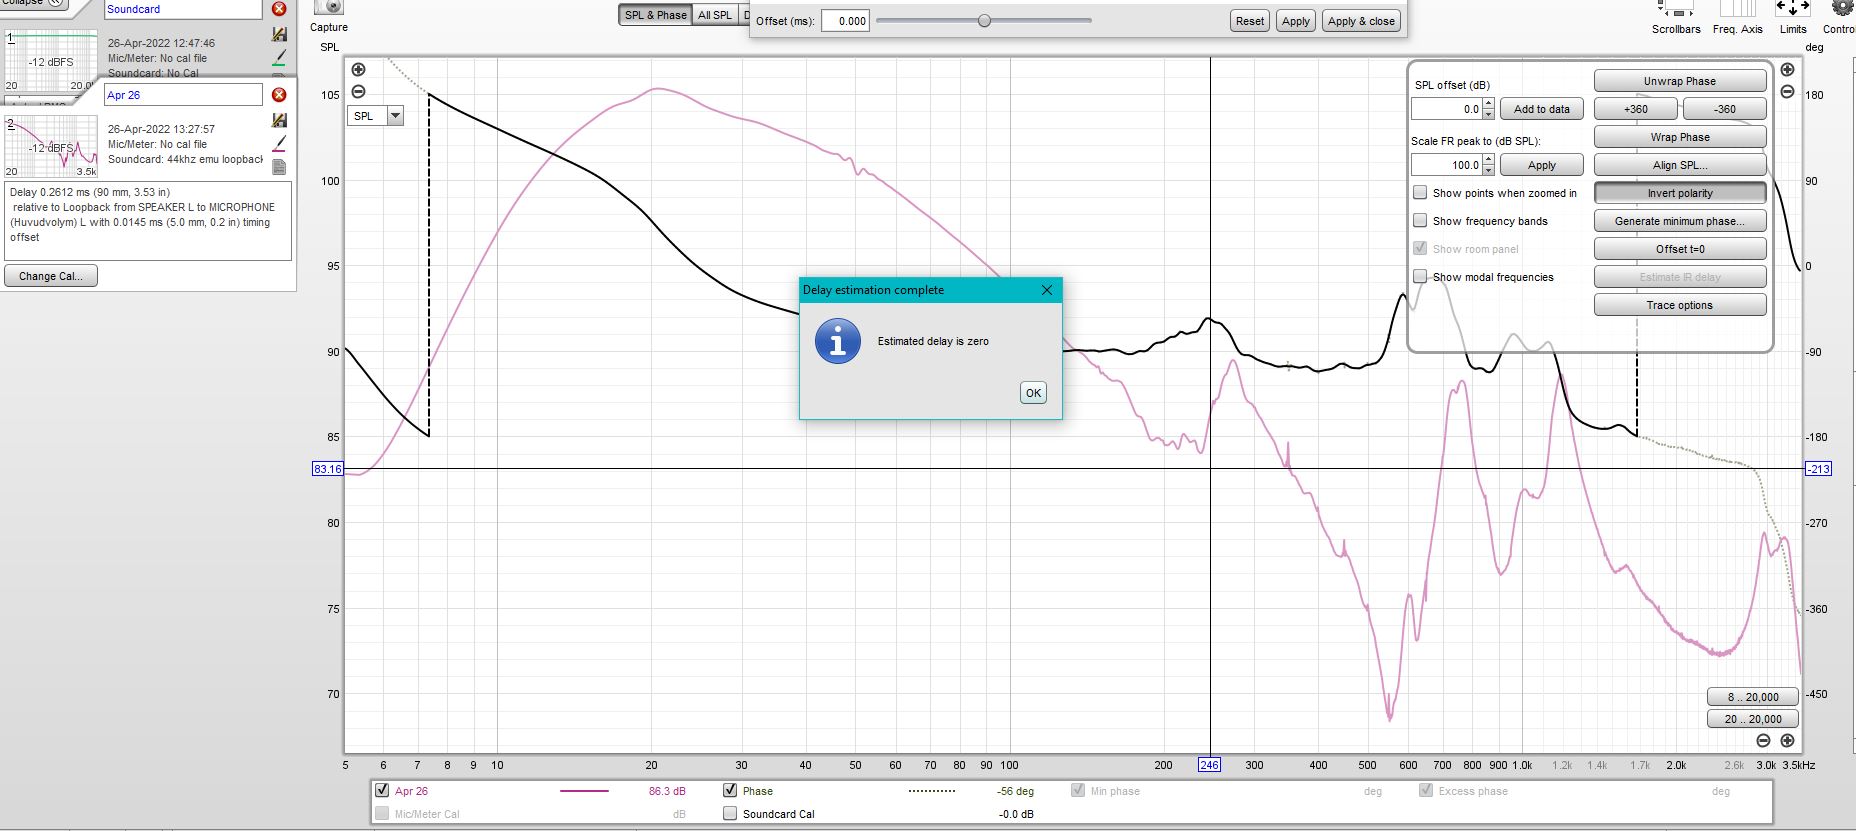
Task: Open the SPL axis type dropdown
Action: tap(395, 116)
